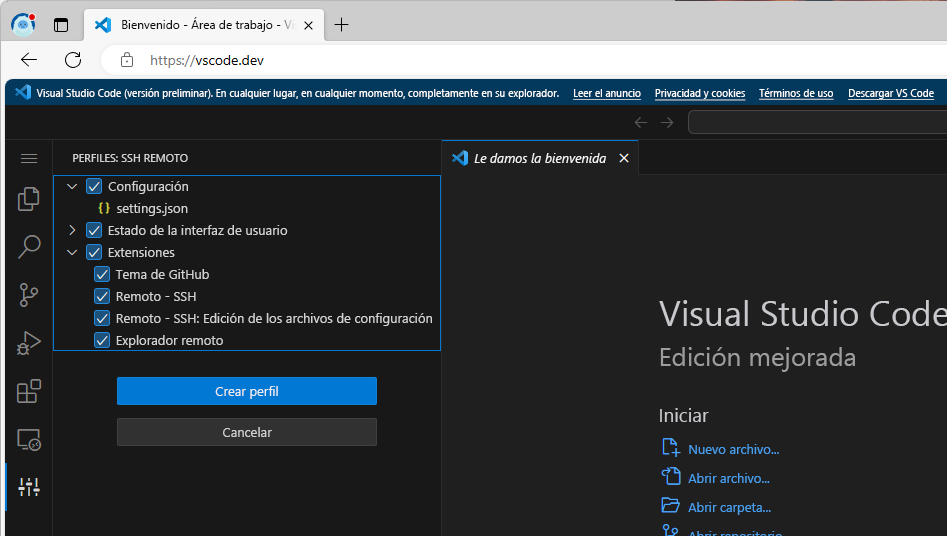Screen dimensions: 947x536
Task: Click the Abrir archivo... link
Action: (729, 478)
